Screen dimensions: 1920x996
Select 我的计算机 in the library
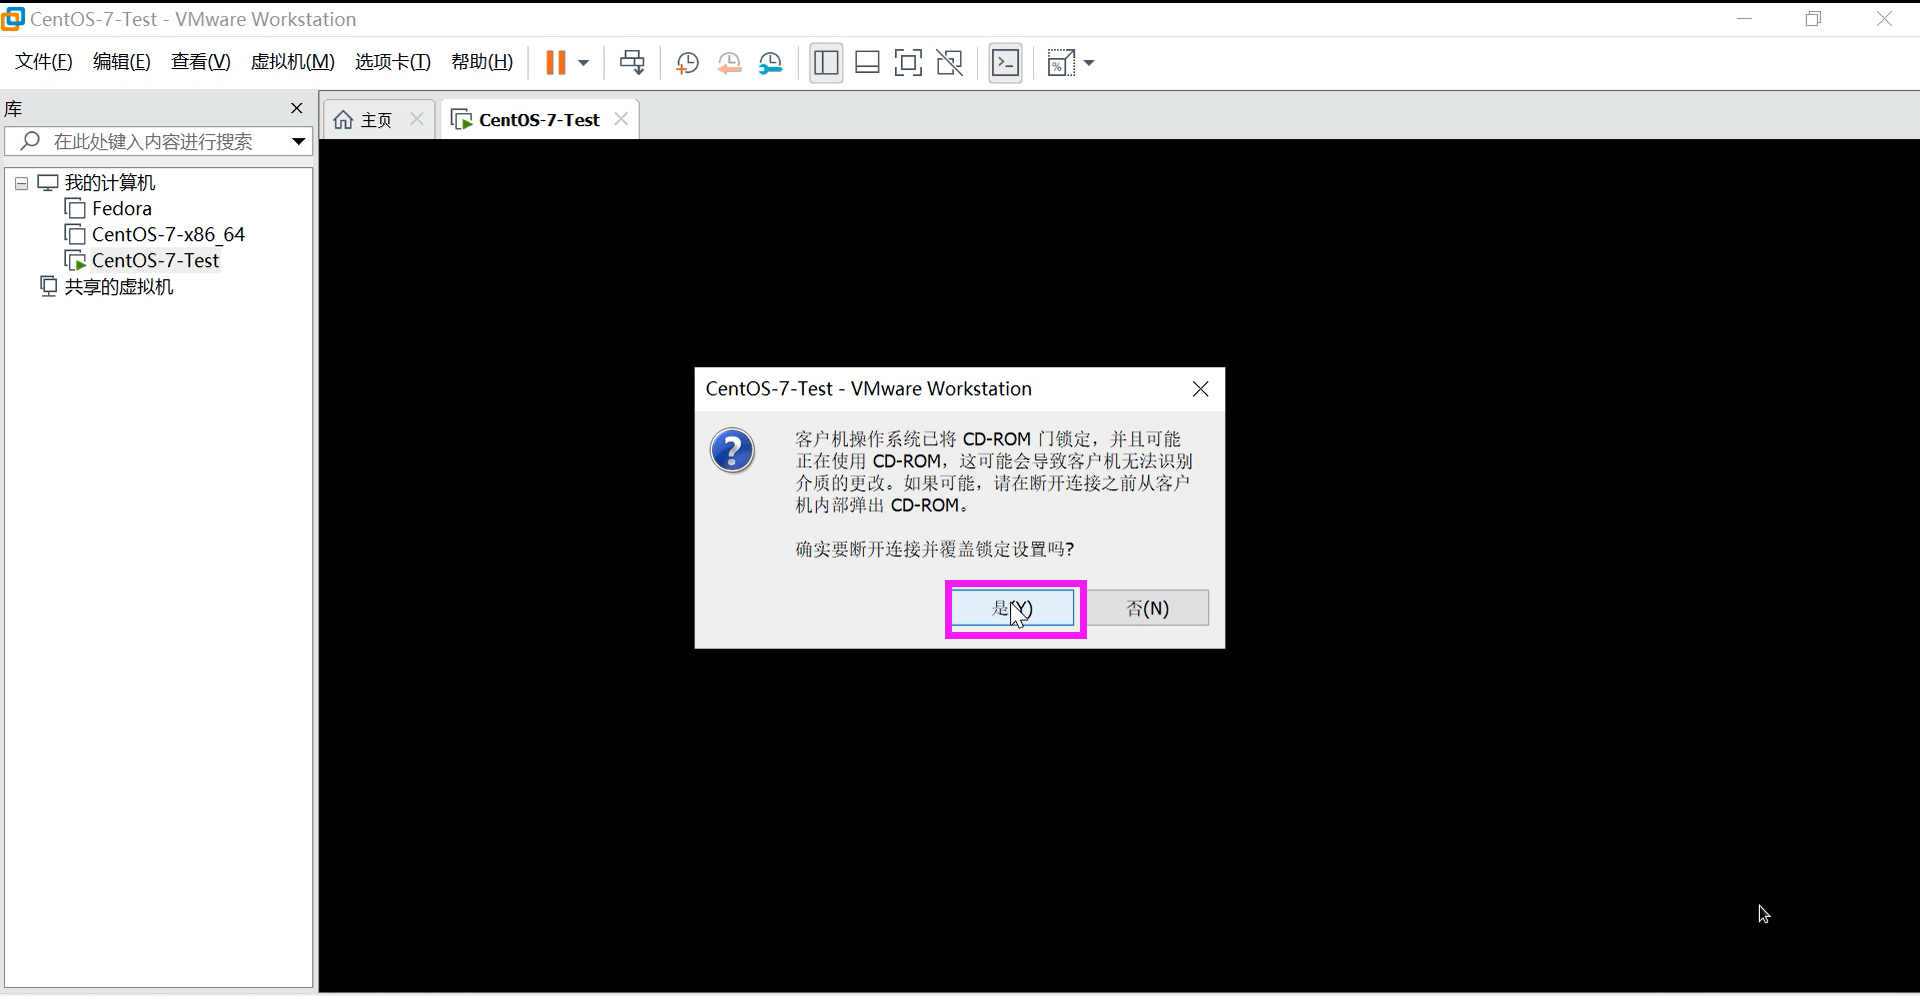[110, 183]
